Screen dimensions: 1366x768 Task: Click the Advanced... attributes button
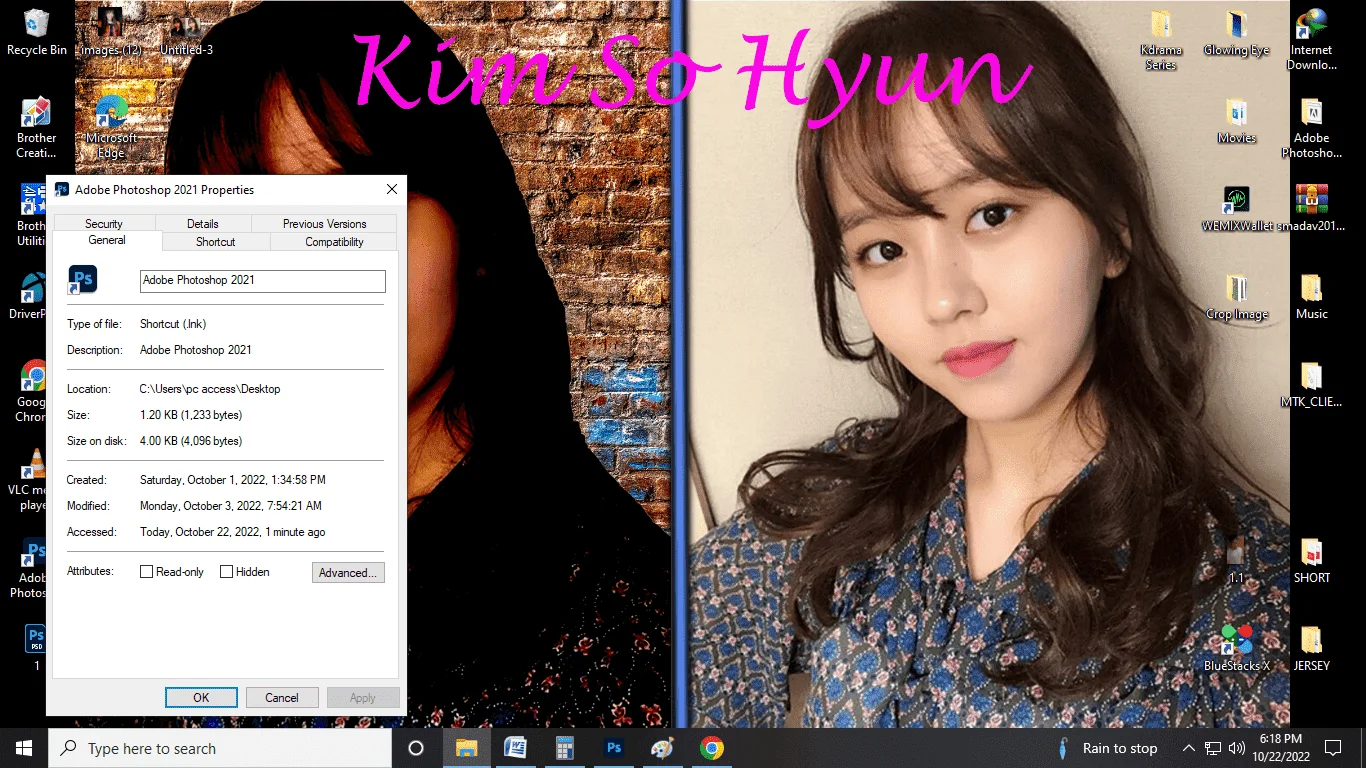pos(348,573)
